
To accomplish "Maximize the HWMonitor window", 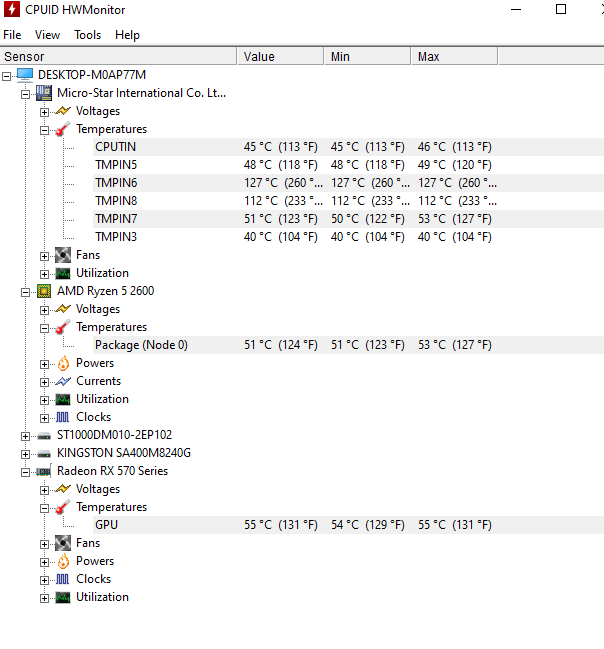I will pos(561,9).
